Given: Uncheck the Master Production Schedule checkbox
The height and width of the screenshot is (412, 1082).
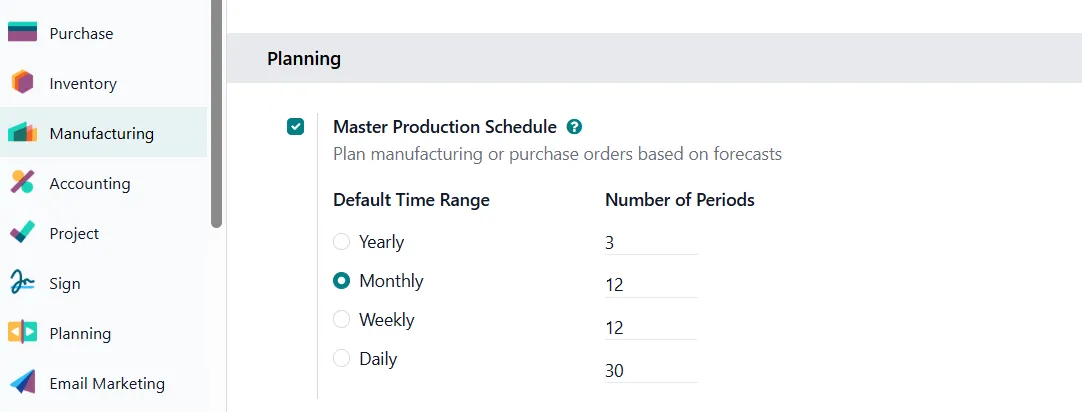Looking at the screenshot, I should [x=295, y=127].
